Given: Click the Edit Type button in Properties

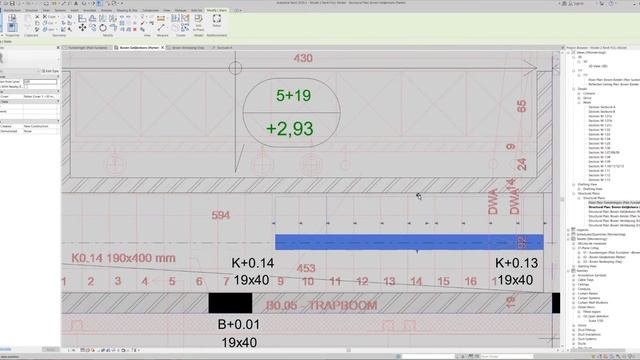Looking at the screenshot, I should click(x=51, y=71).
